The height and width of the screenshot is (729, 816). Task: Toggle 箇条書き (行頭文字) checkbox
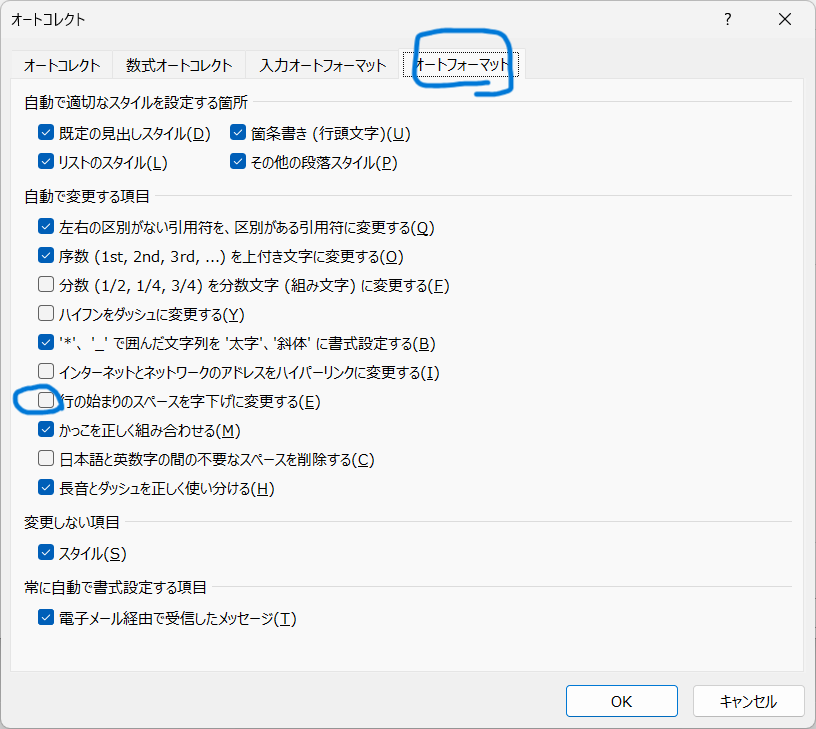pyautogui.click(x=238, y=133)
